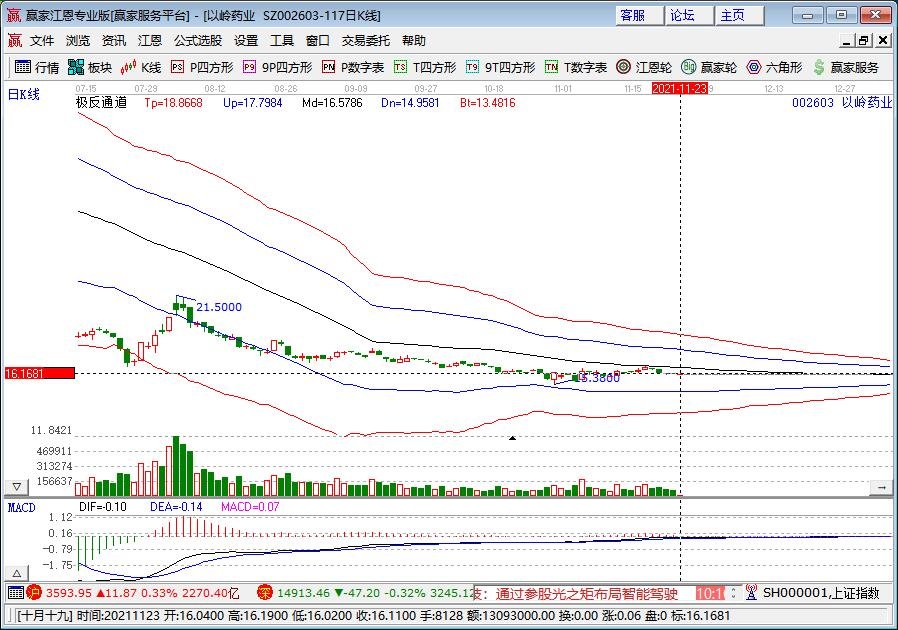
Task: Open 9T四方形 tool
Action: [501, 68]
